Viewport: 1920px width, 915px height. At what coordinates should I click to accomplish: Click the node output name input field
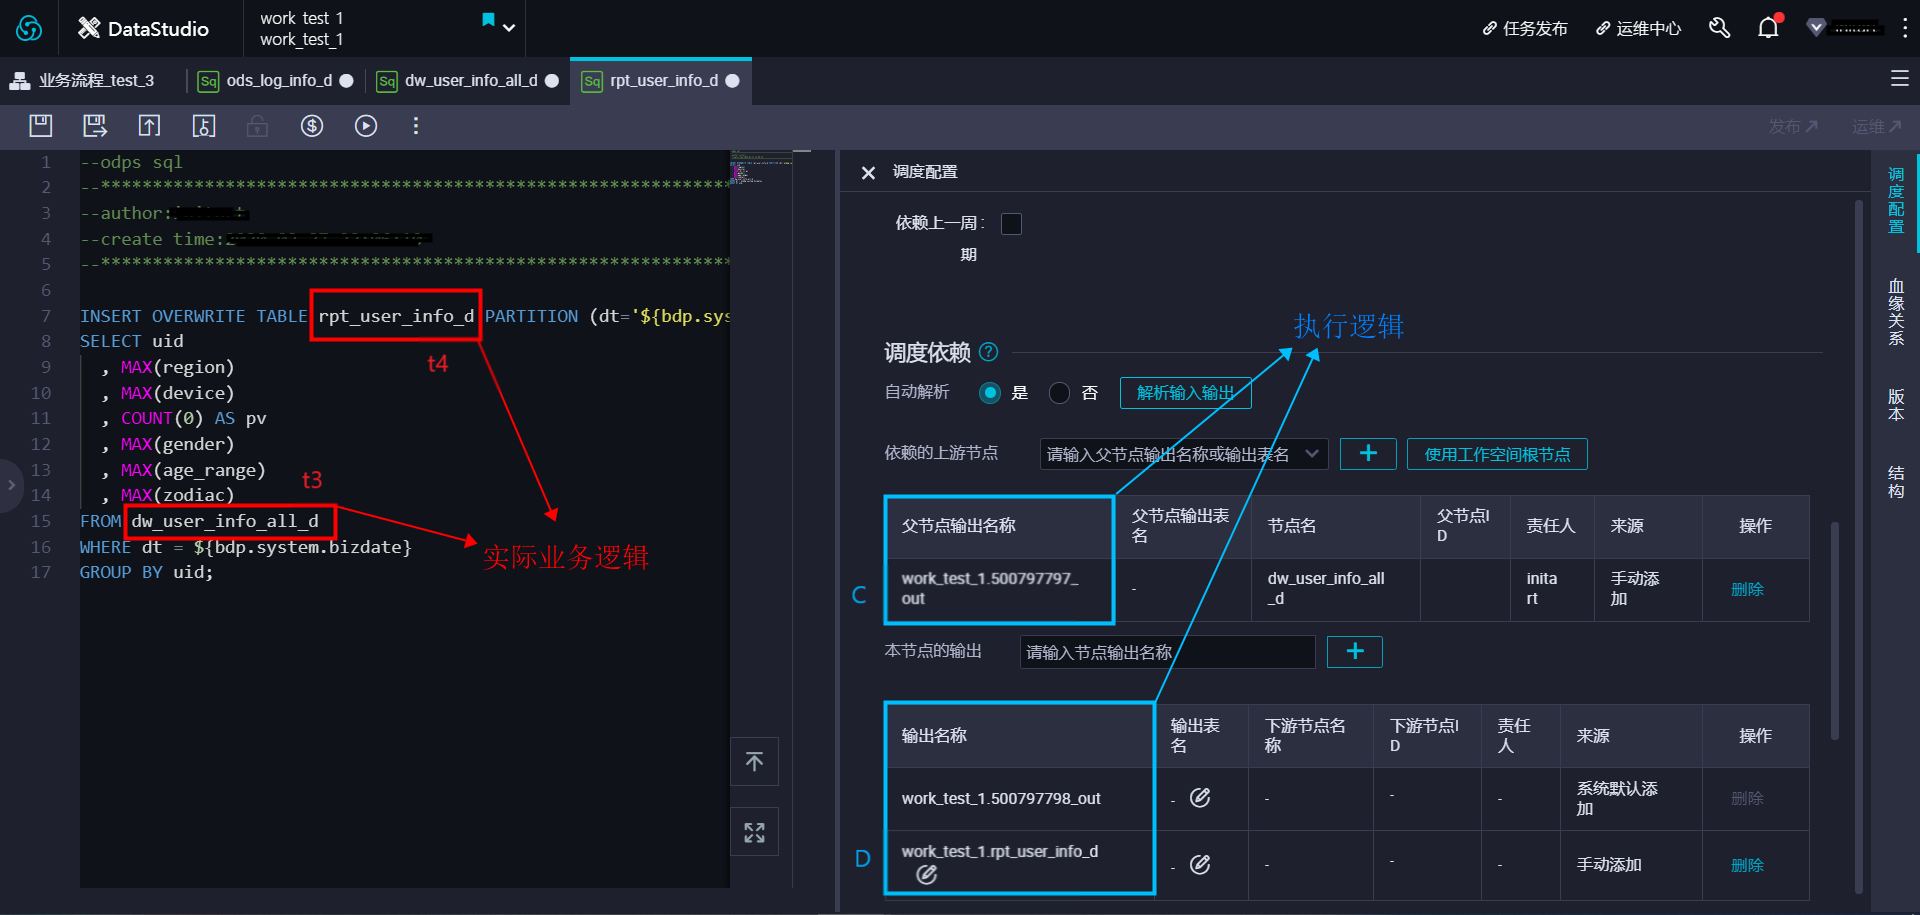[x=1167, y=652]
